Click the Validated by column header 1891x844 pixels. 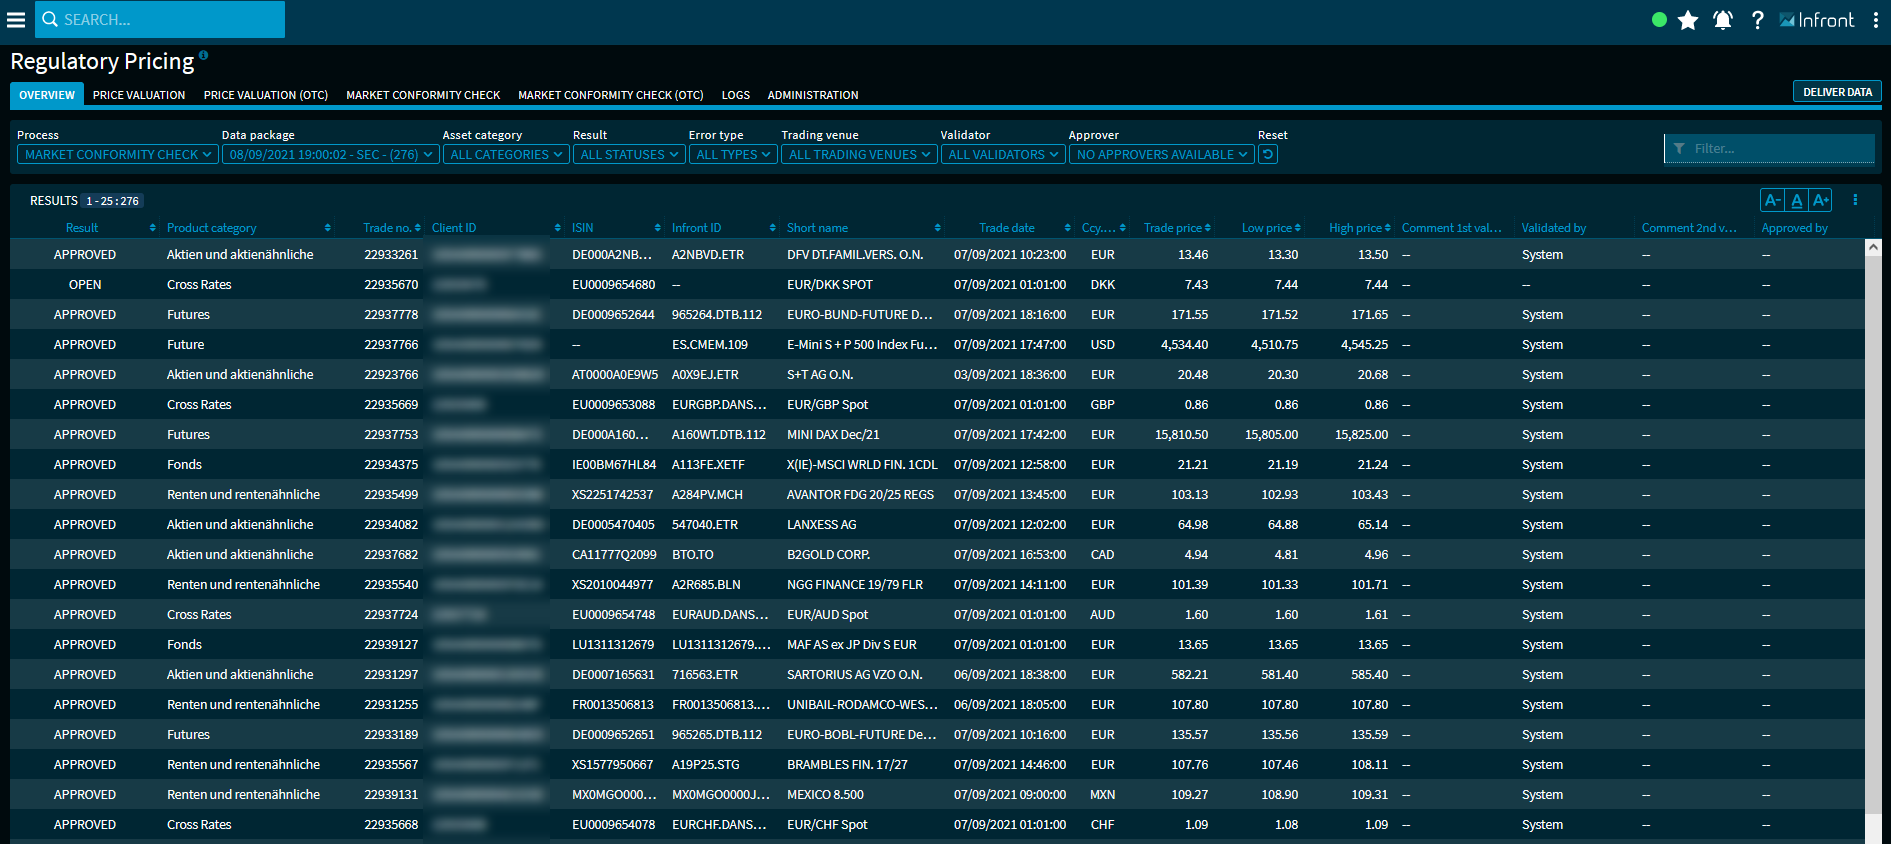(1554, 228)
